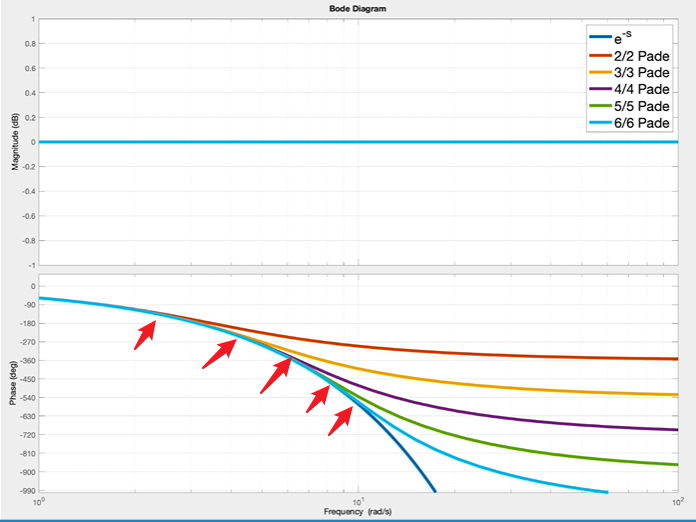Select the 3/3 Pade legend entry
This screenshot has height=522, width=696.
click(630, 72)
